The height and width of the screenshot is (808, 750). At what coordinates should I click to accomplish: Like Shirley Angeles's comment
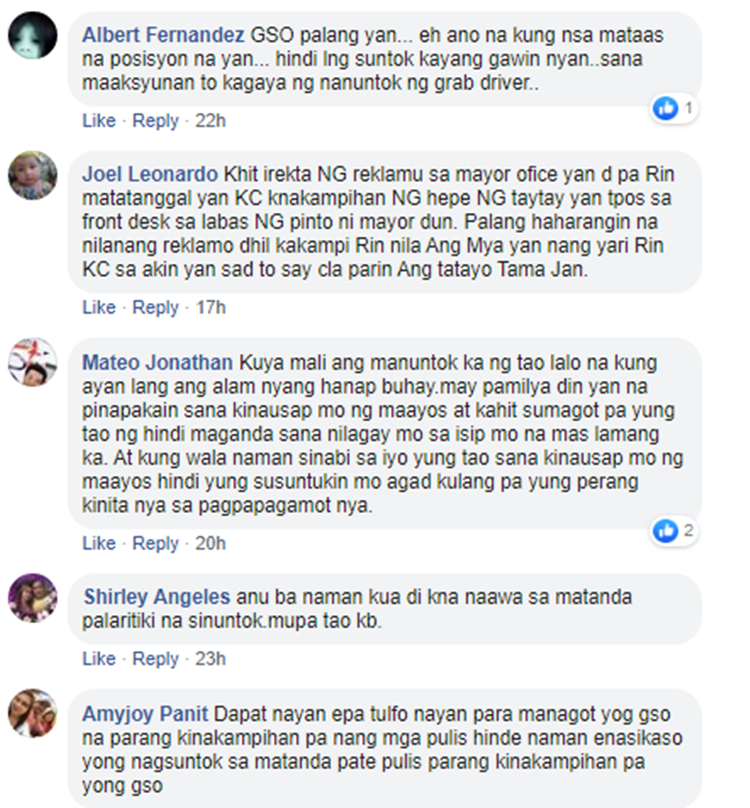coord(99,659)
